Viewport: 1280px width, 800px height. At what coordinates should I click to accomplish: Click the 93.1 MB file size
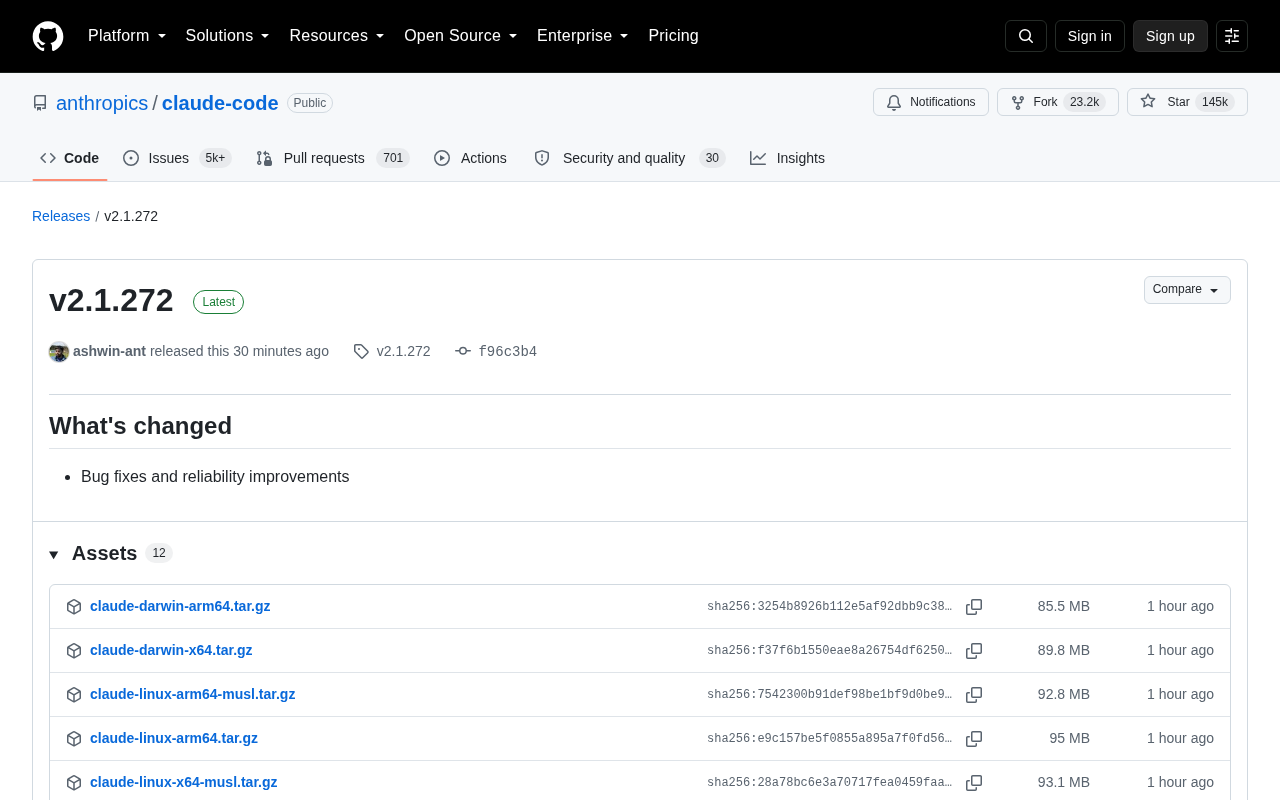[1064, 782]
